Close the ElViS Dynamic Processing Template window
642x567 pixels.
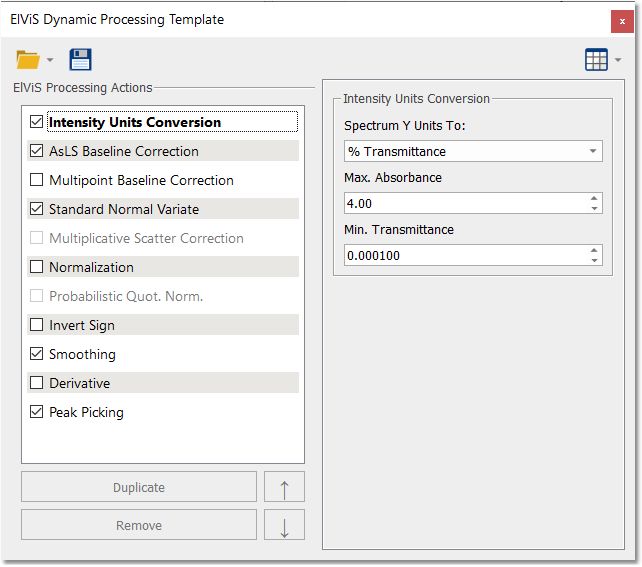(x=622, y=21)
